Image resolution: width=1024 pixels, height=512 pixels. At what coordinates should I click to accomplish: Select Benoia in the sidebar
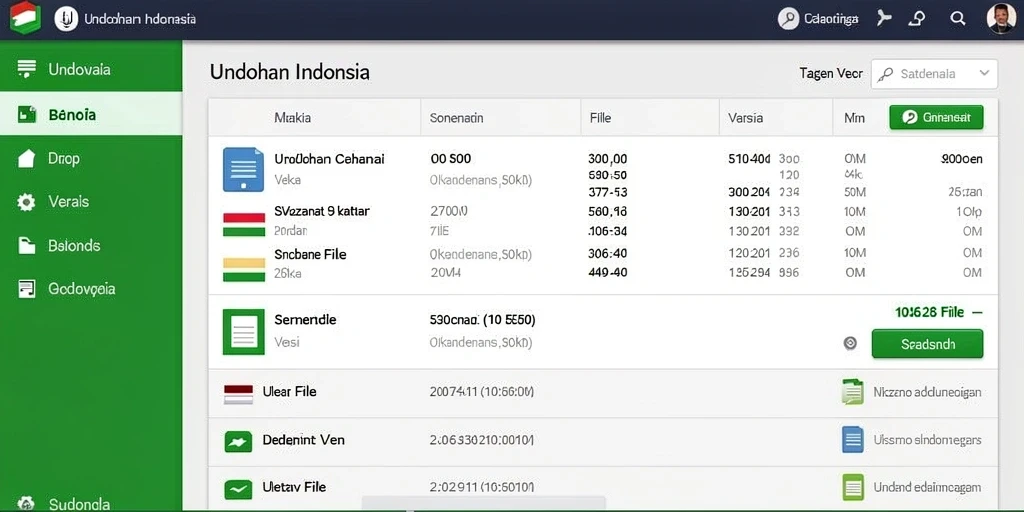(91, 114)
